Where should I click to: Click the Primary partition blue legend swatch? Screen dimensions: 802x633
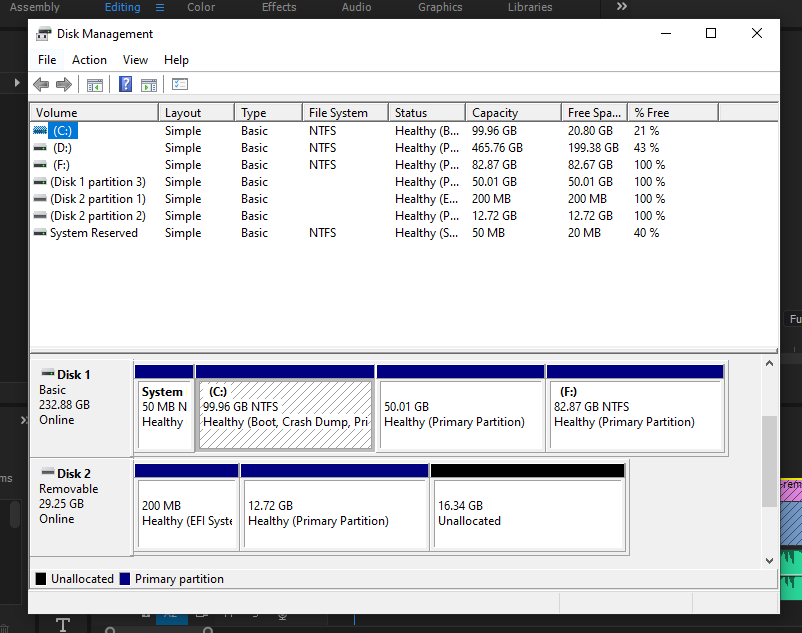click(x=125, y=579)
